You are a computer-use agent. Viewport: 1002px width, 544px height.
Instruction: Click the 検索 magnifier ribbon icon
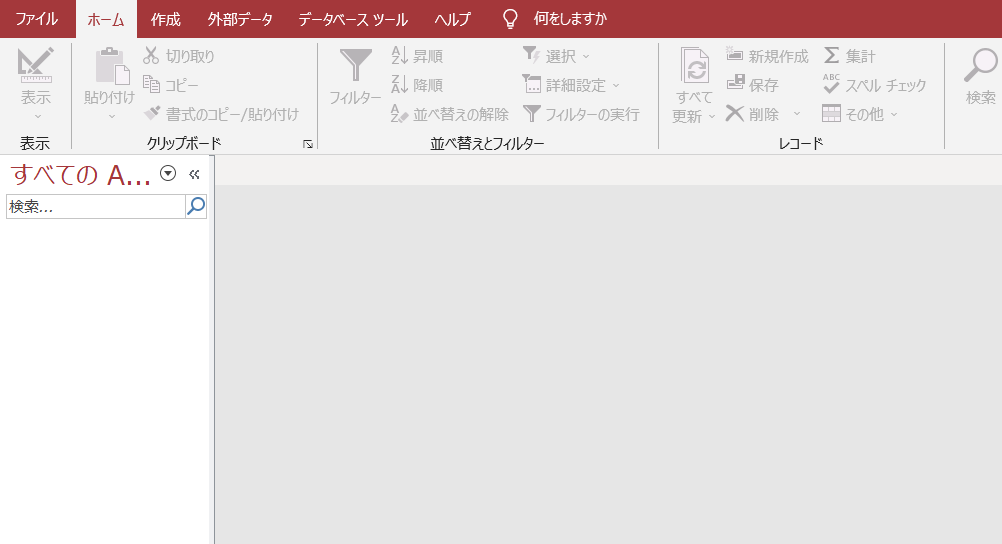click(980, 66)
